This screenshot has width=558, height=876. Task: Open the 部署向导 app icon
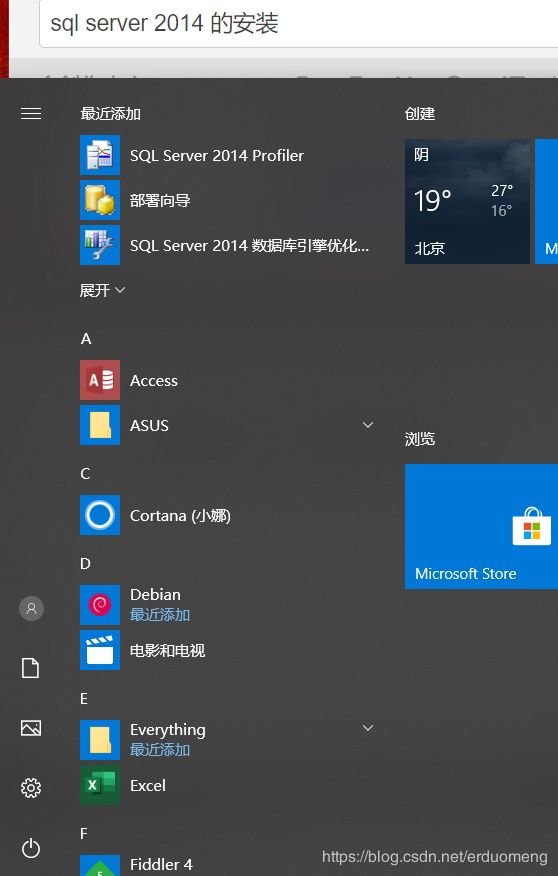[100, 200]
